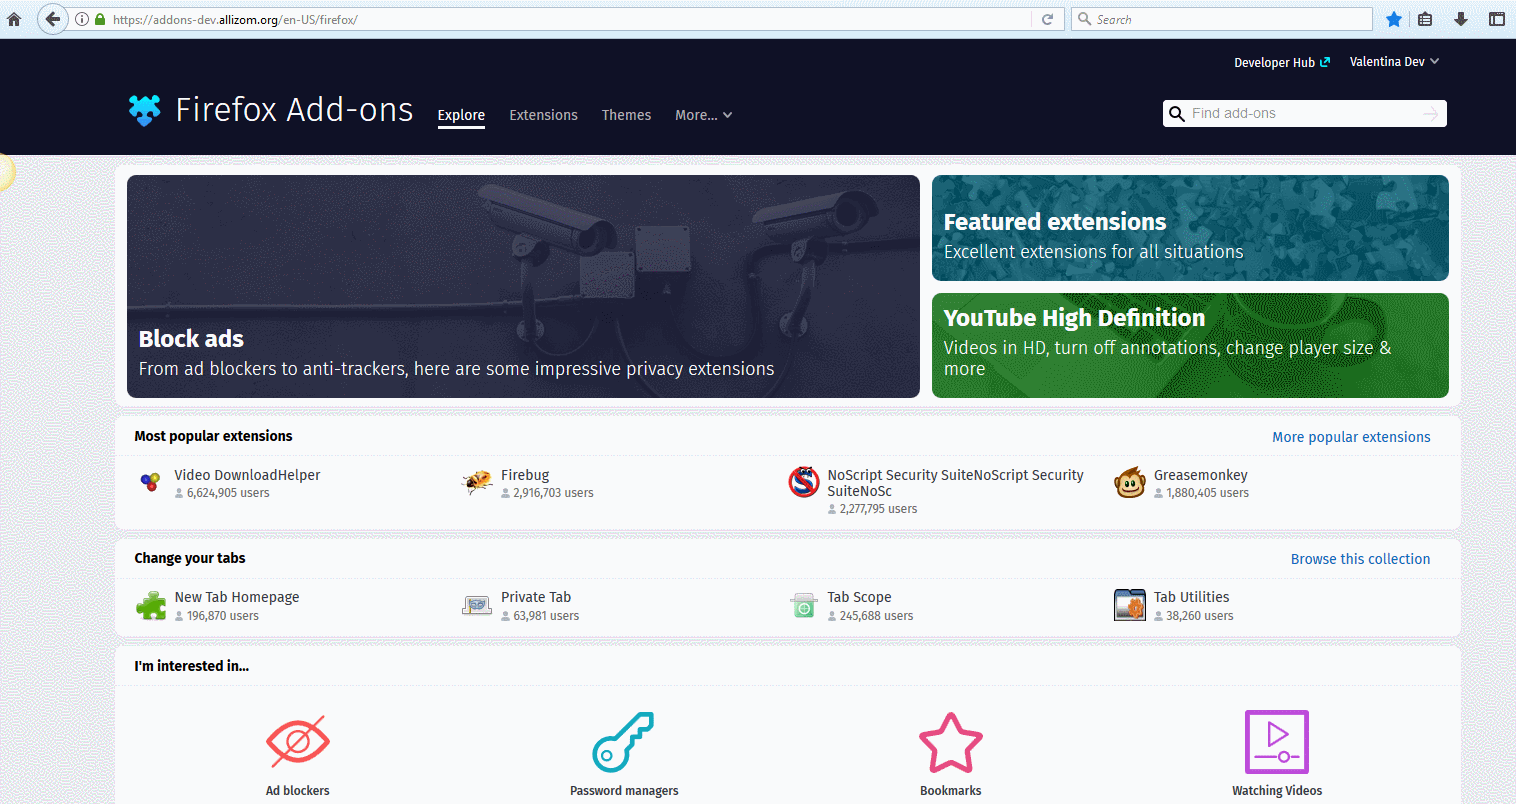The width and height of the screenshot is (1516, 804).
Task: Click the Watching Videos category label
Action: [x=1277, y=791]
